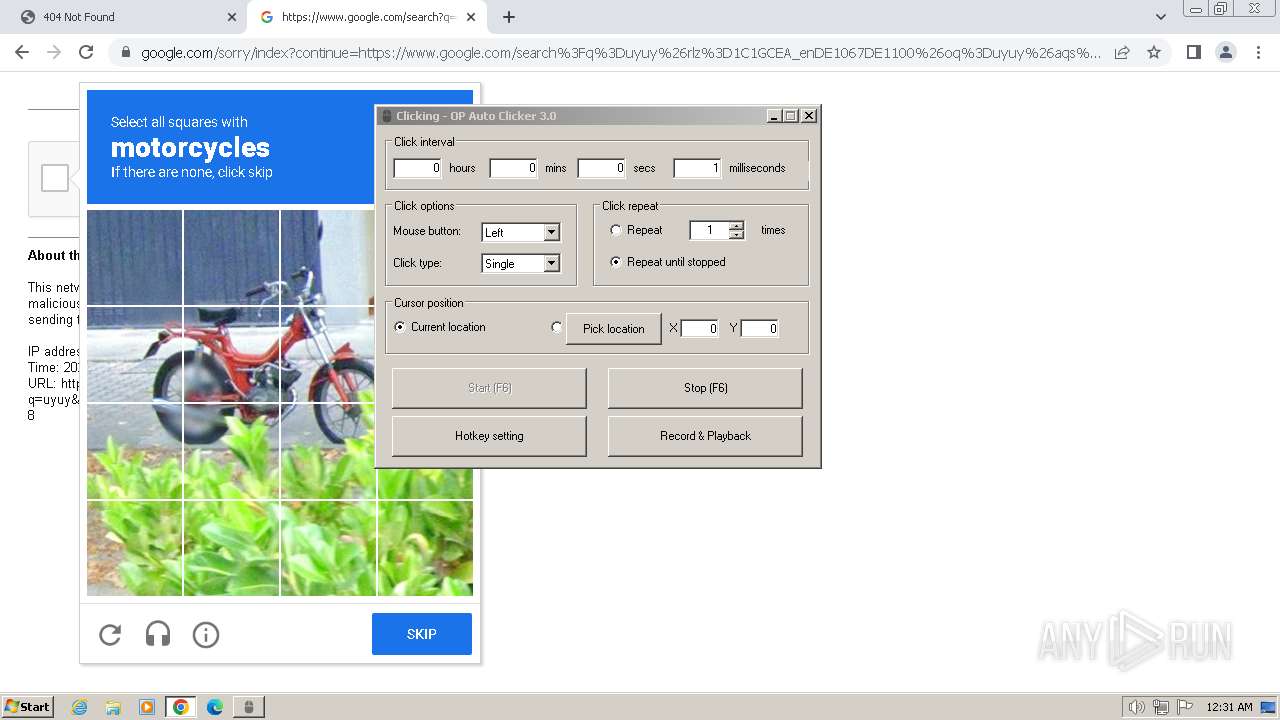Tick the I'm not a robot checkbox

tap(55, 178)
